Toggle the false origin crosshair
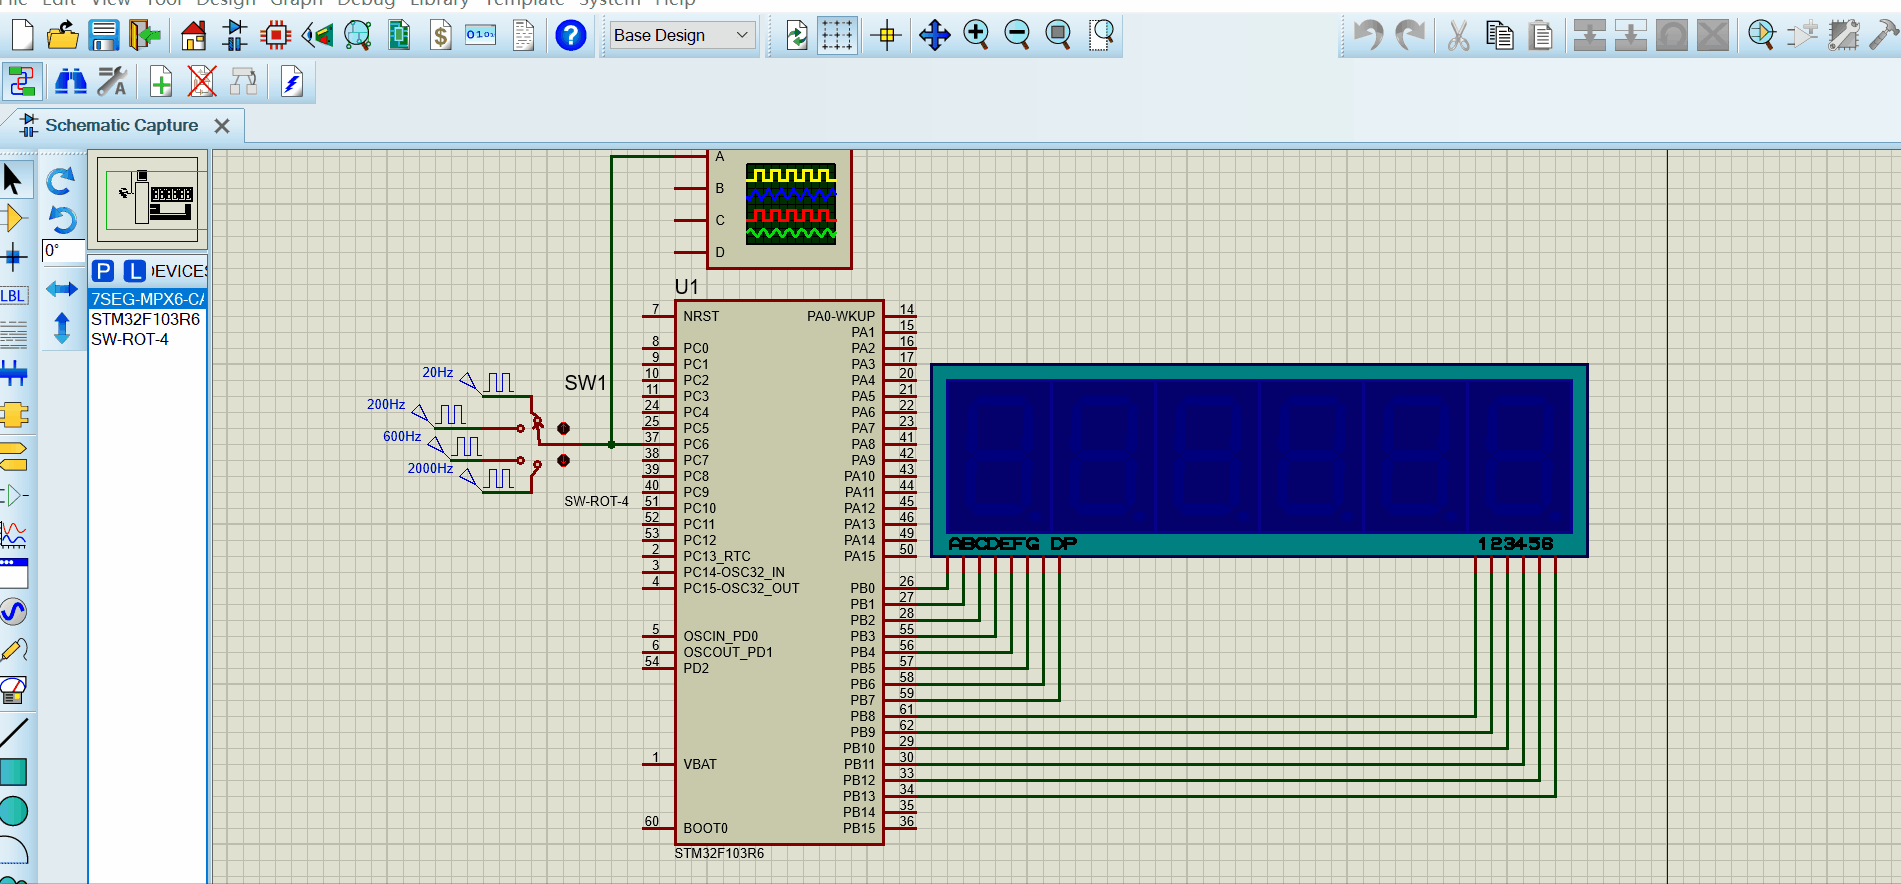Viewport: 1901px width, 884px height. click(x=886, y=35)
